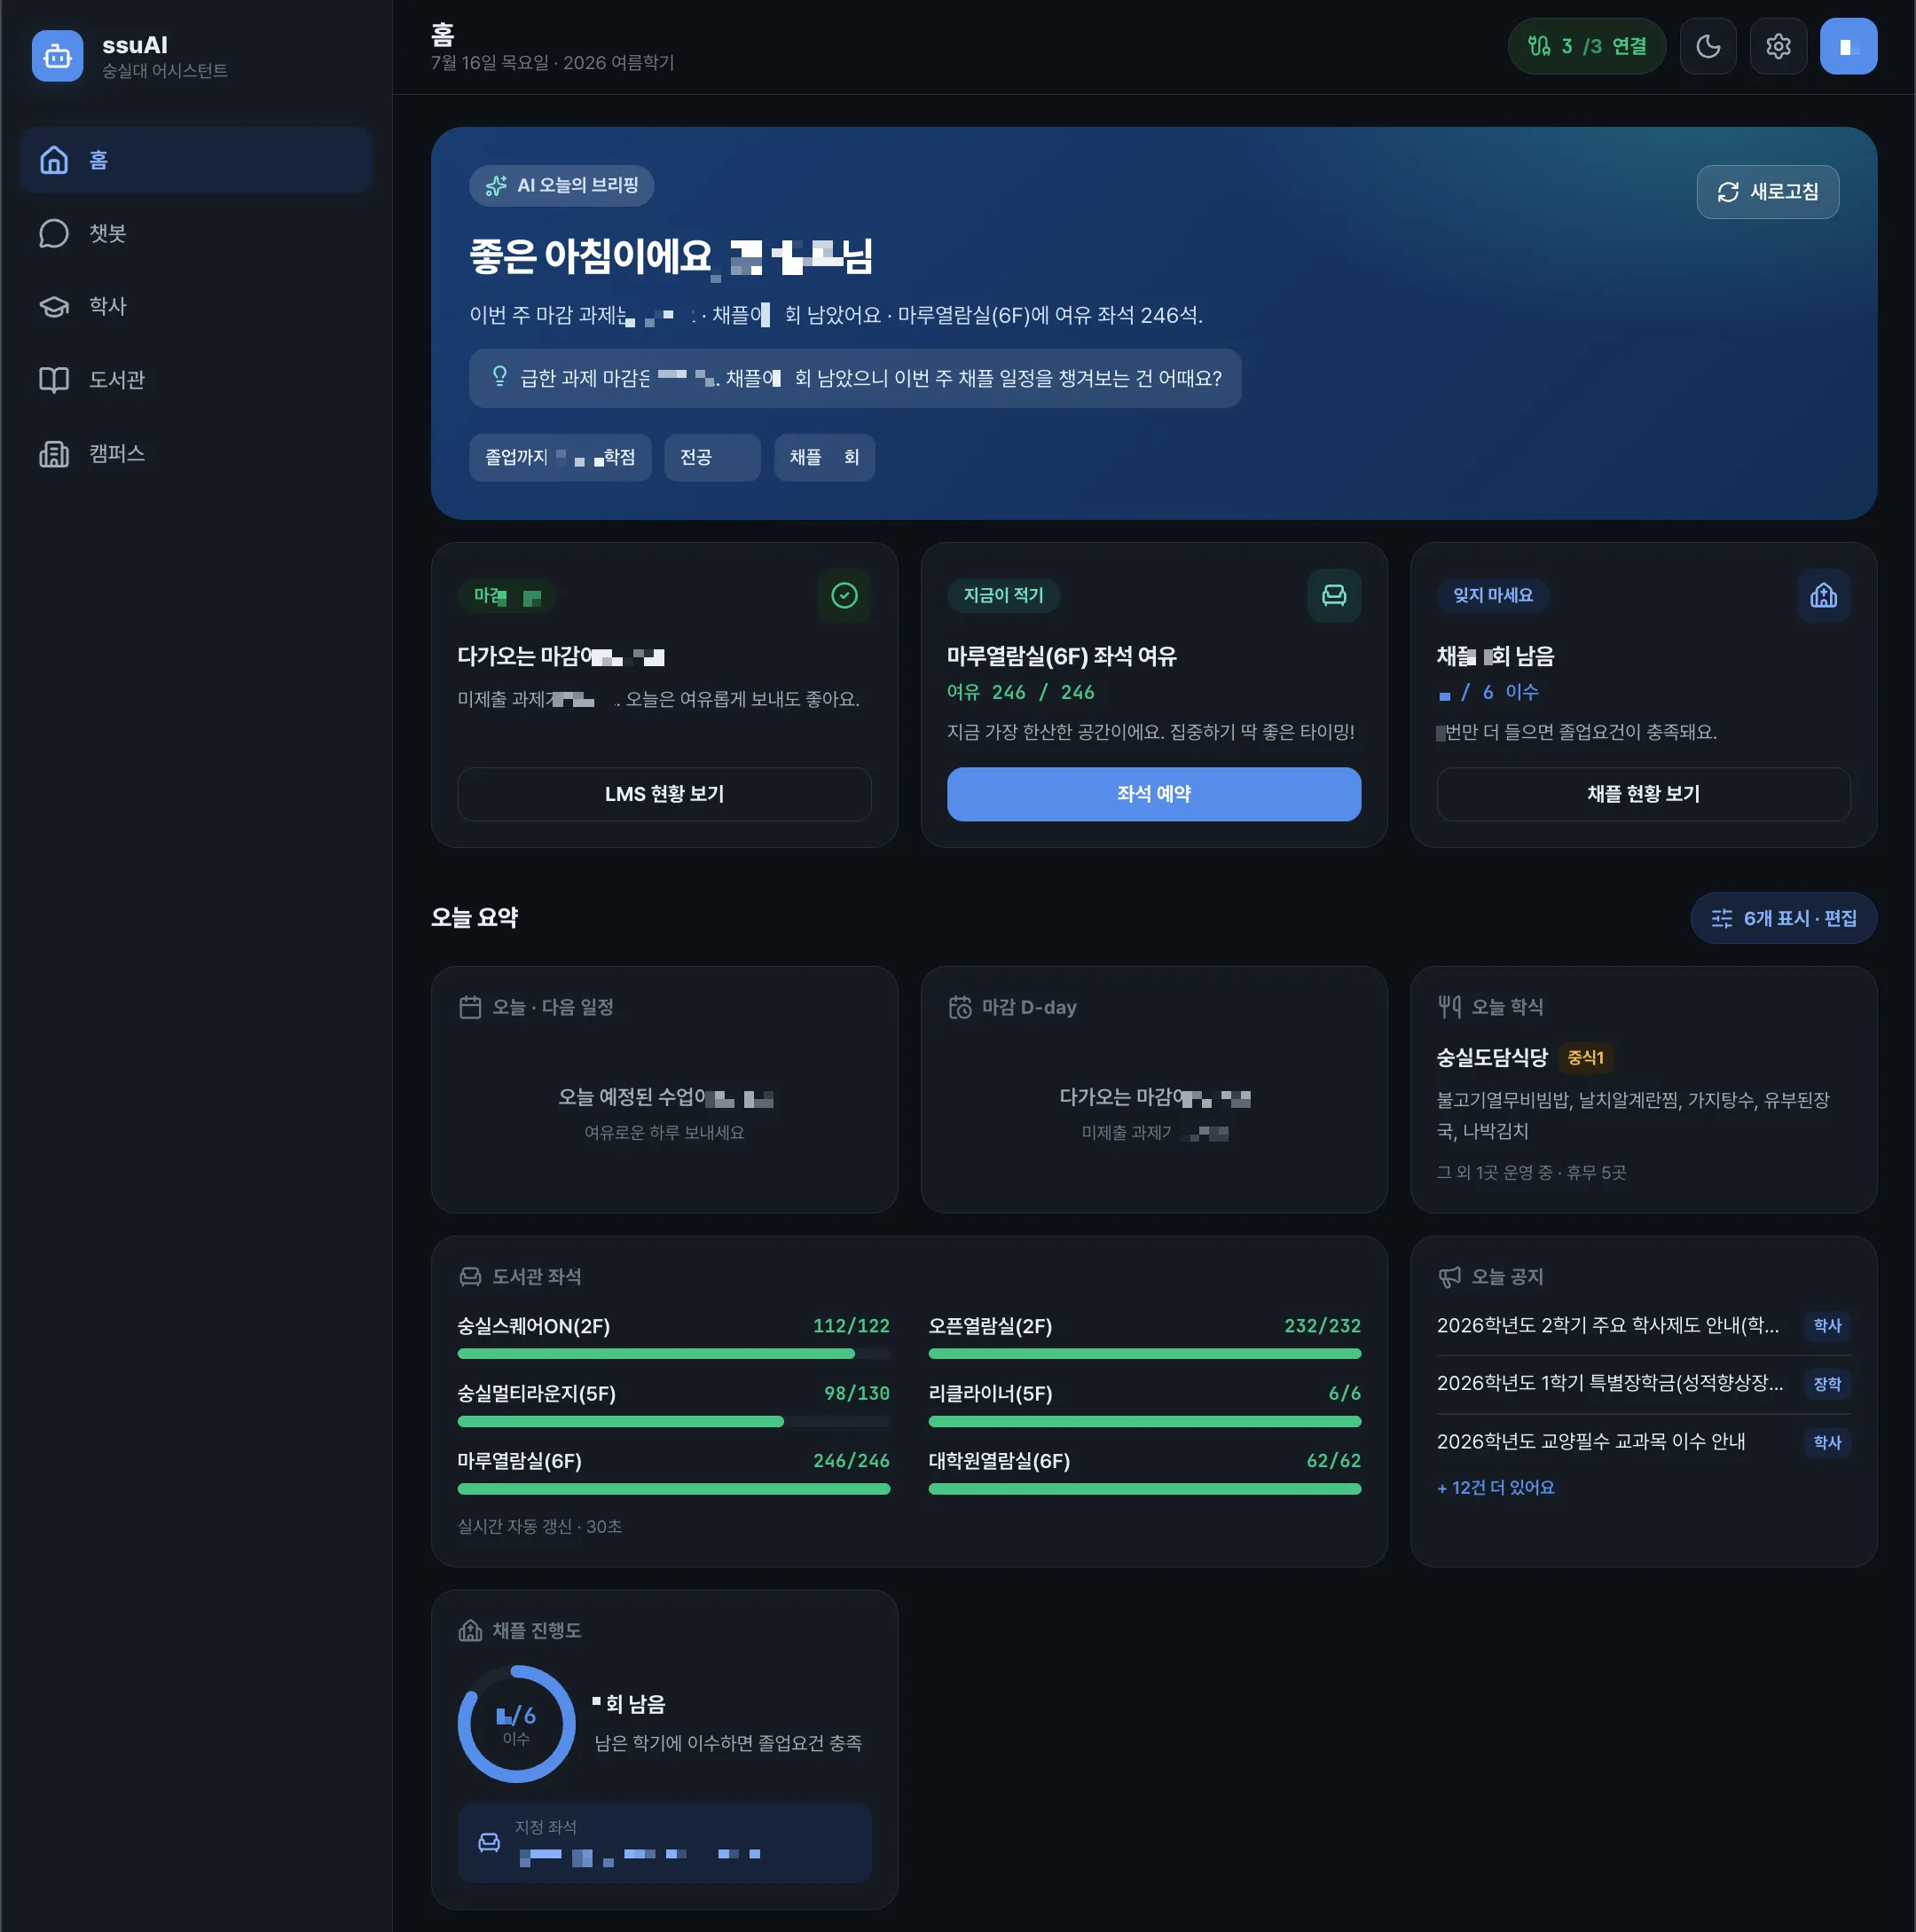Screen dimensions: 1916x1932
Task: Open notice 2026학년도 교양필수 교과목 이수 안내
Action: (x=1591, y=1442)
